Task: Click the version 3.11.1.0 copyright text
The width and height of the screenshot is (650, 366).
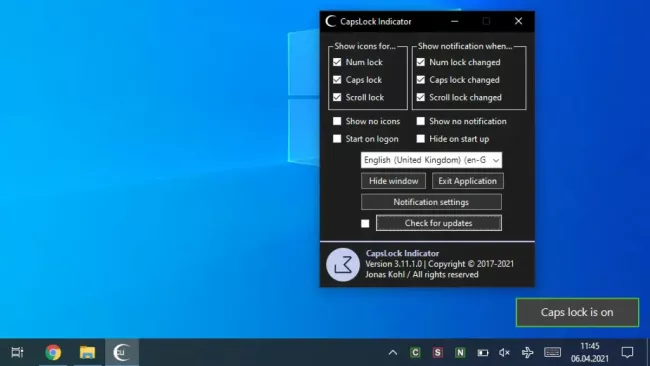Action: 439,264
